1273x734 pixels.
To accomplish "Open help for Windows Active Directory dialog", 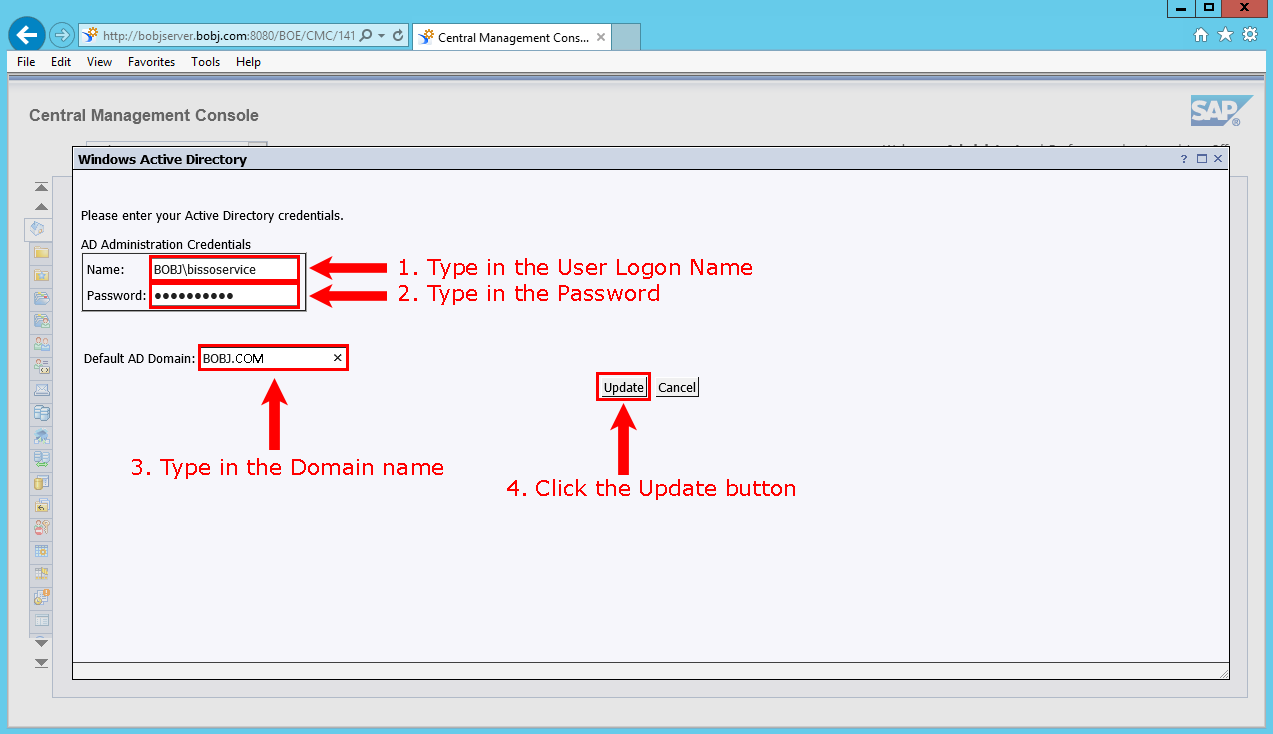I will click(x=1184, y=158).
